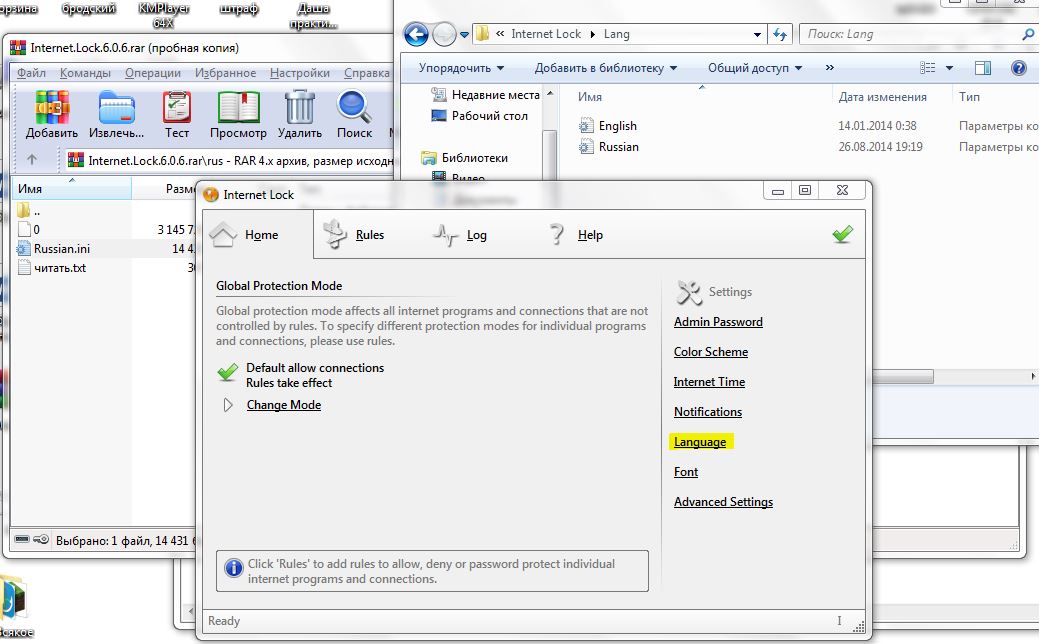This screenshot has height=644, width=1039.
Task: Switch to the Log tab
Action: 461,235
